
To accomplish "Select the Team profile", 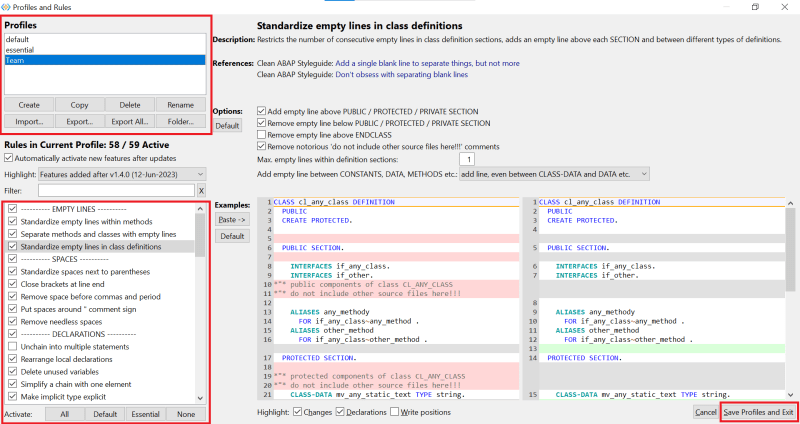I will [105, 60].
